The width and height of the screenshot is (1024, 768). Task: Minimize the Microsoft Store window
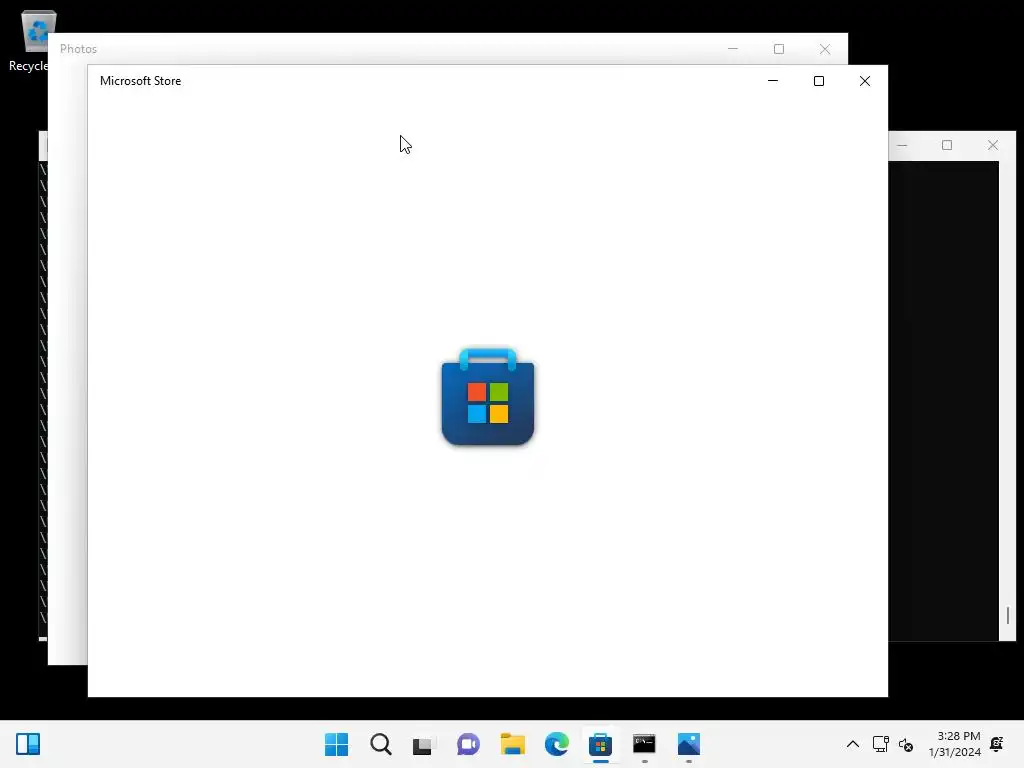coord(773,81)
